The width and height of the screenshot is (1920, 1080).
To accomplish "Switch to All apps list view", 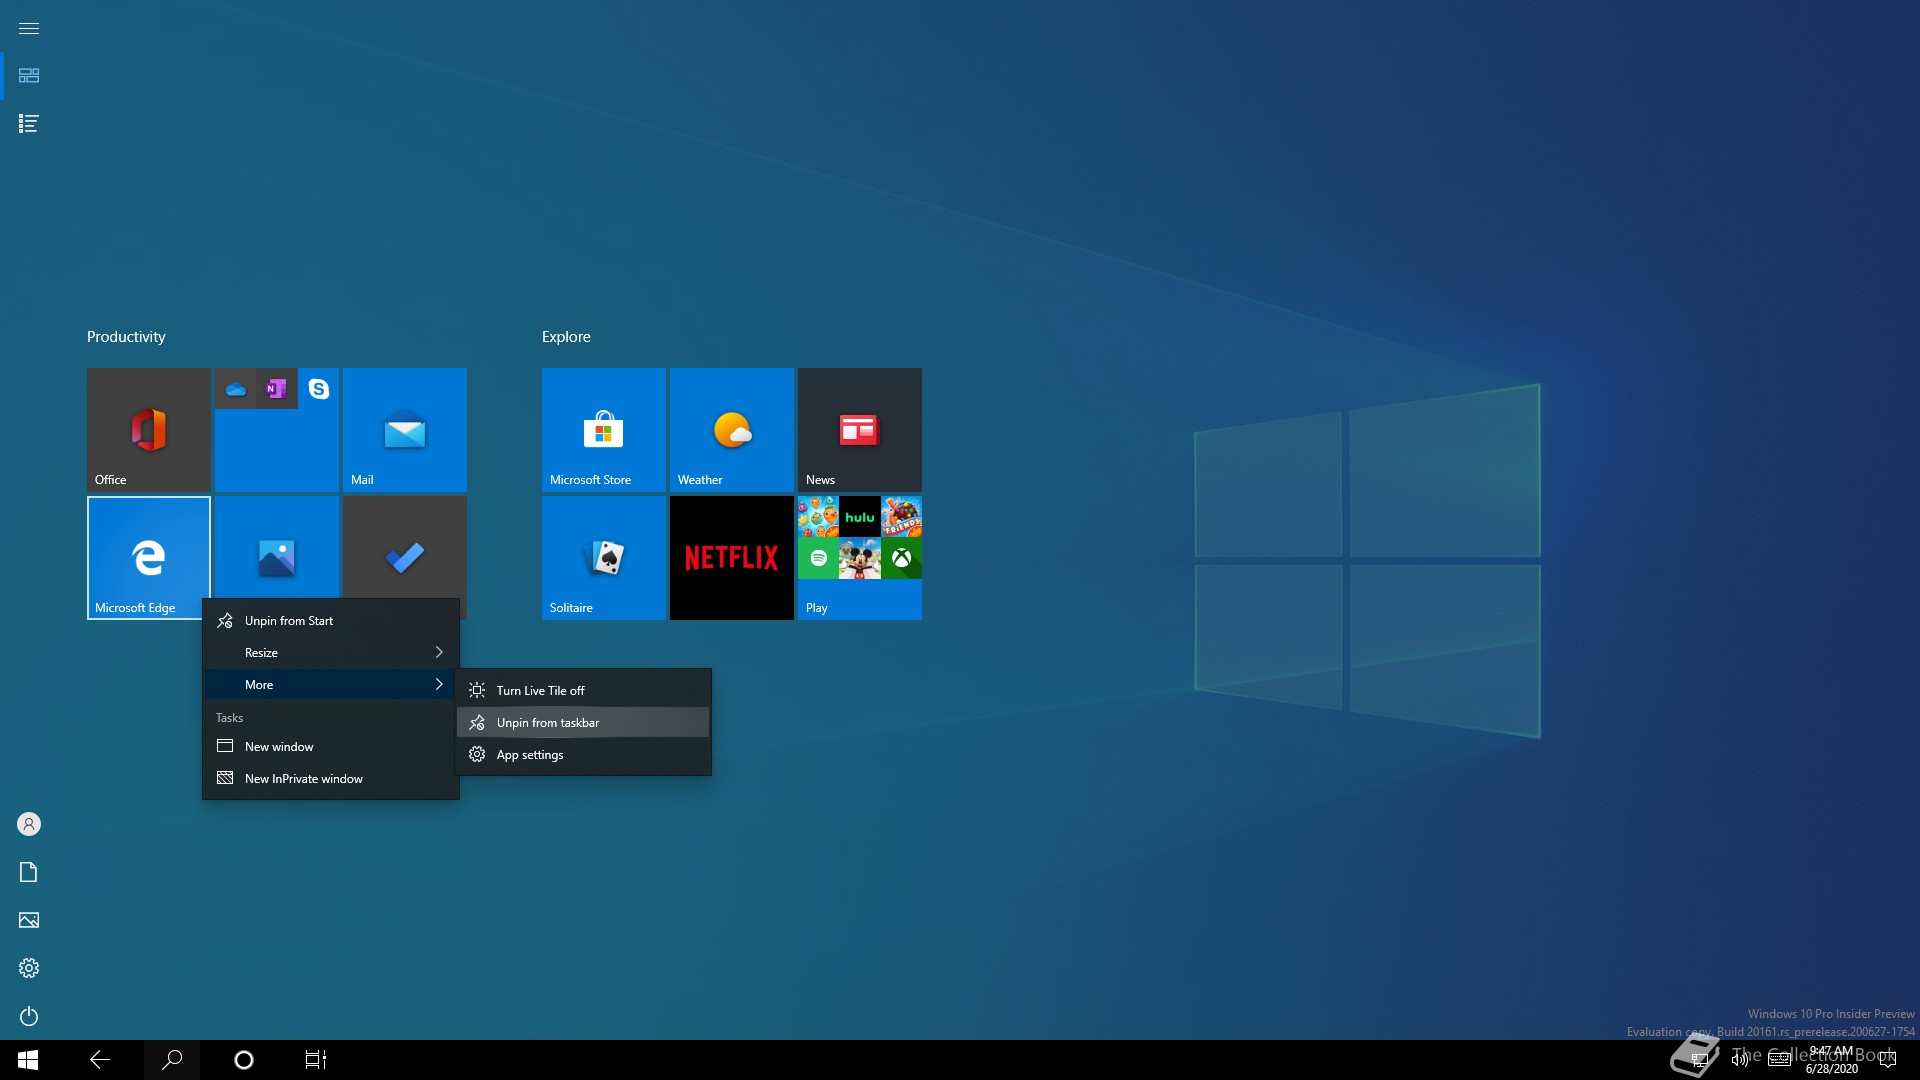I will (x=29, y=124).
